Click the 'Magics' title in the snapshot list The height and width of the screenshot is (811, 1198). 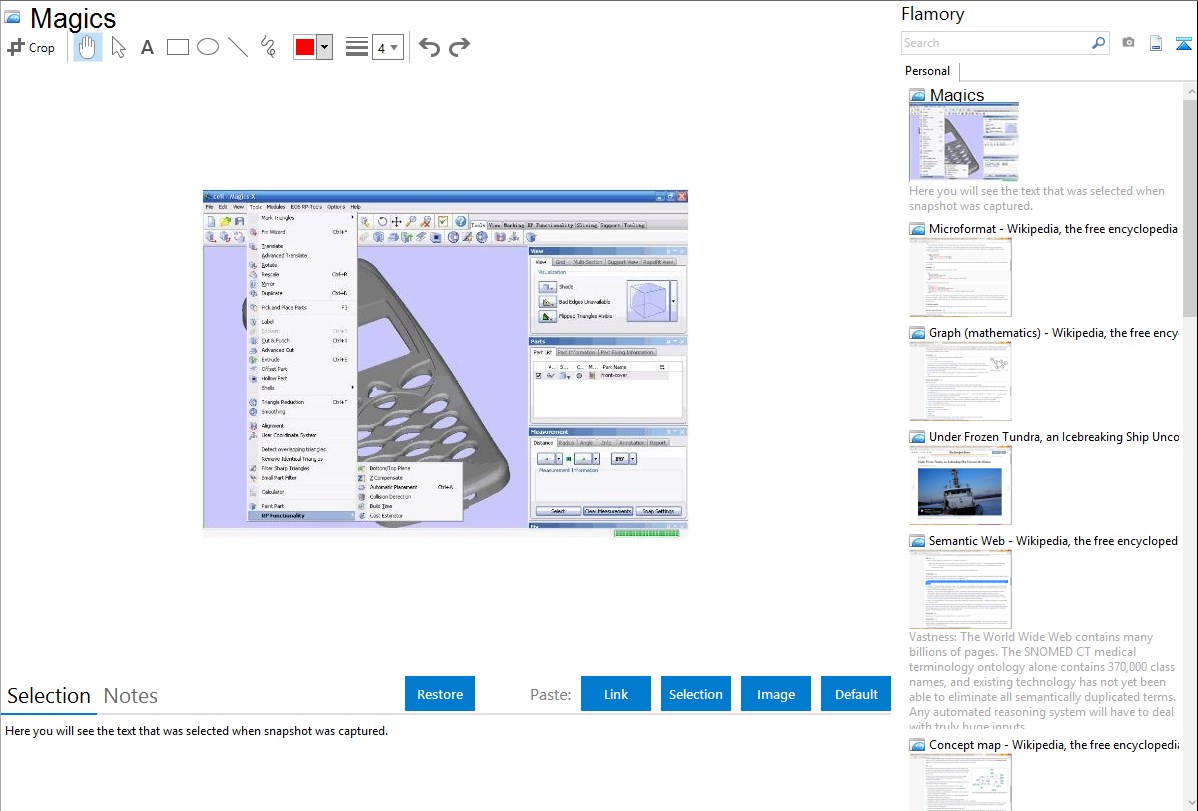click(957, 96)
